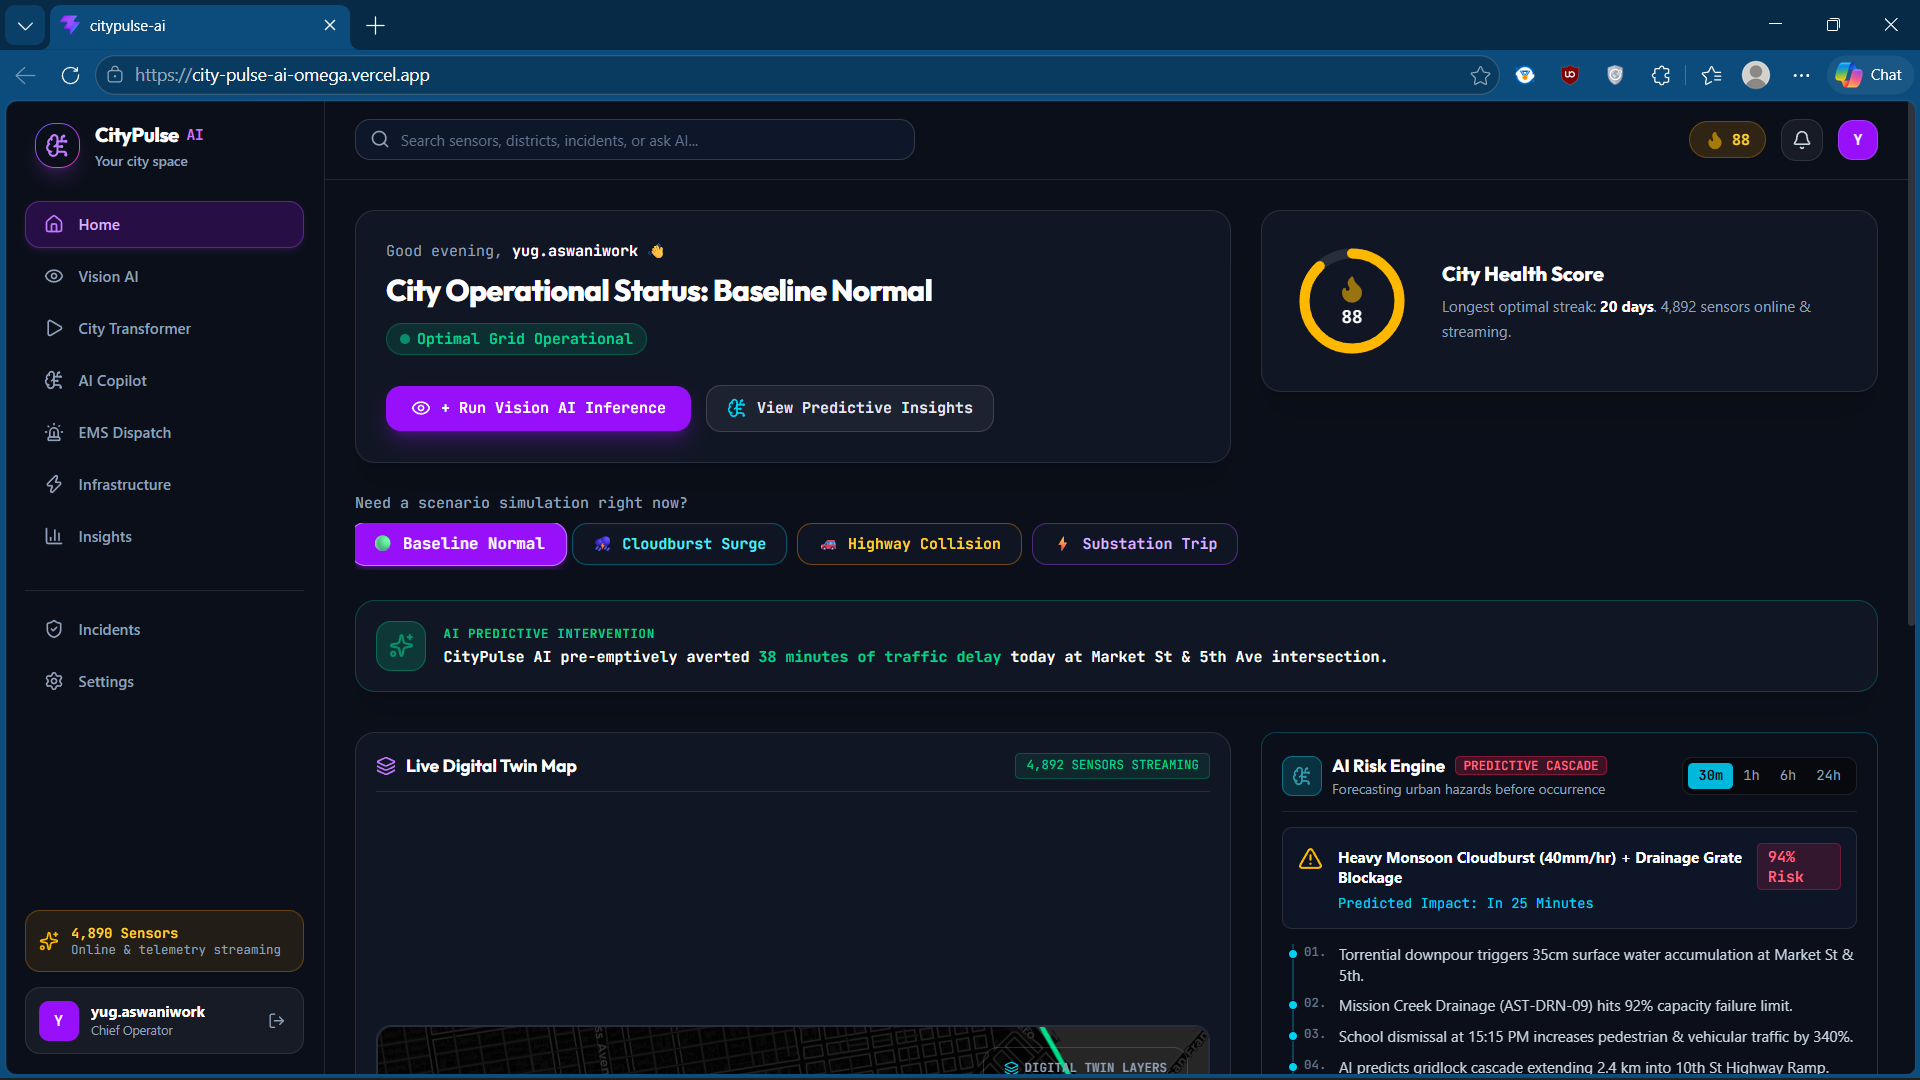This screenshot has height=1080, width=1920.
Task: Bookmark this page with the star icon
Action: 1480,75
